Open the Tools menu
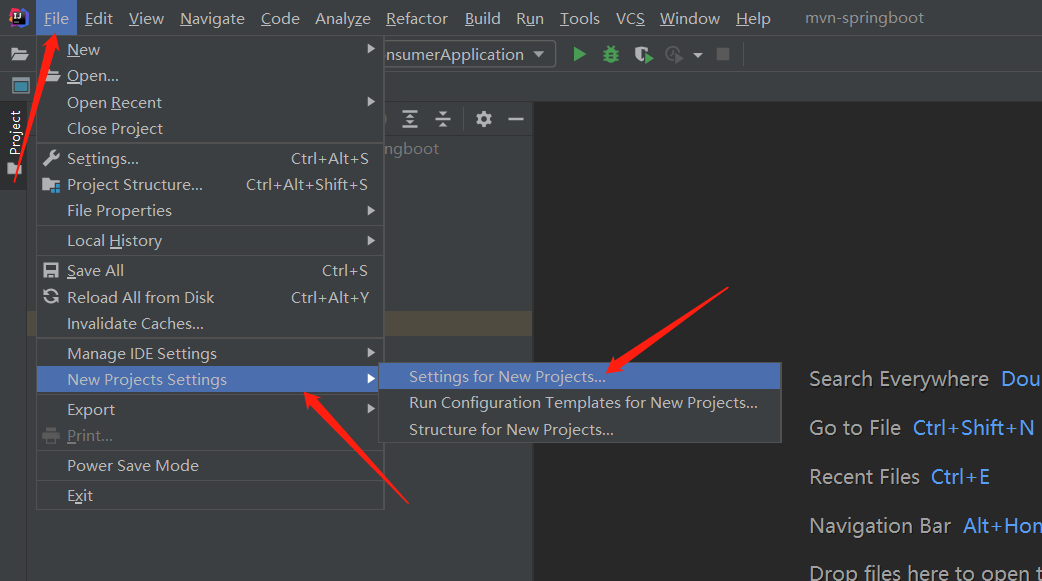This screenshot has height=581, width=1042. pos(579,19)
